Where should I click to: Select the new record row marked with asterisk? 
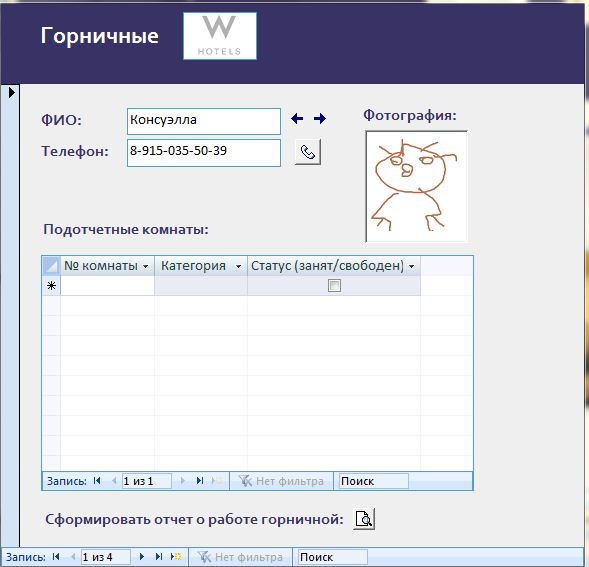point(51,286)
